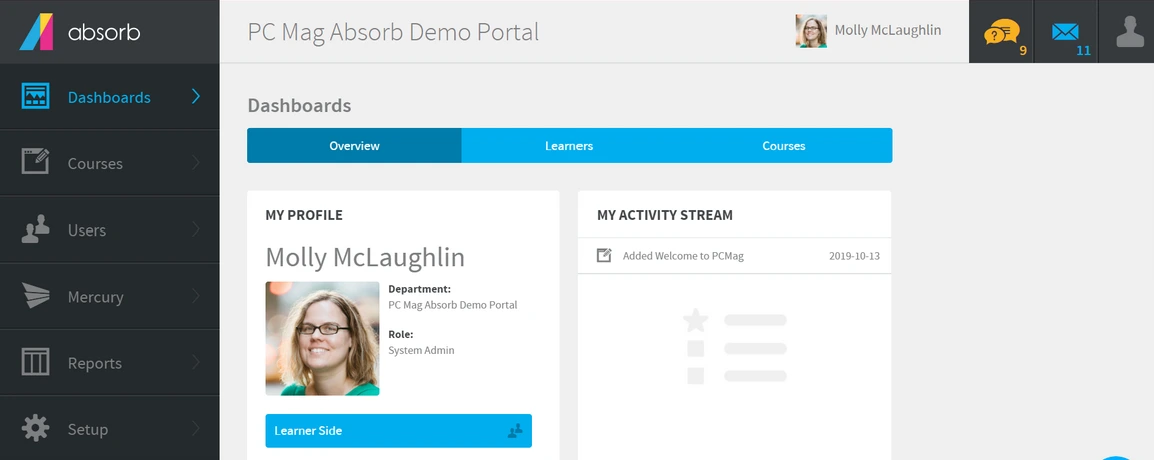Viewport: 1154px width, 460px height.
Task: Click the 'absorb' wordmark text
Action: 104,32
